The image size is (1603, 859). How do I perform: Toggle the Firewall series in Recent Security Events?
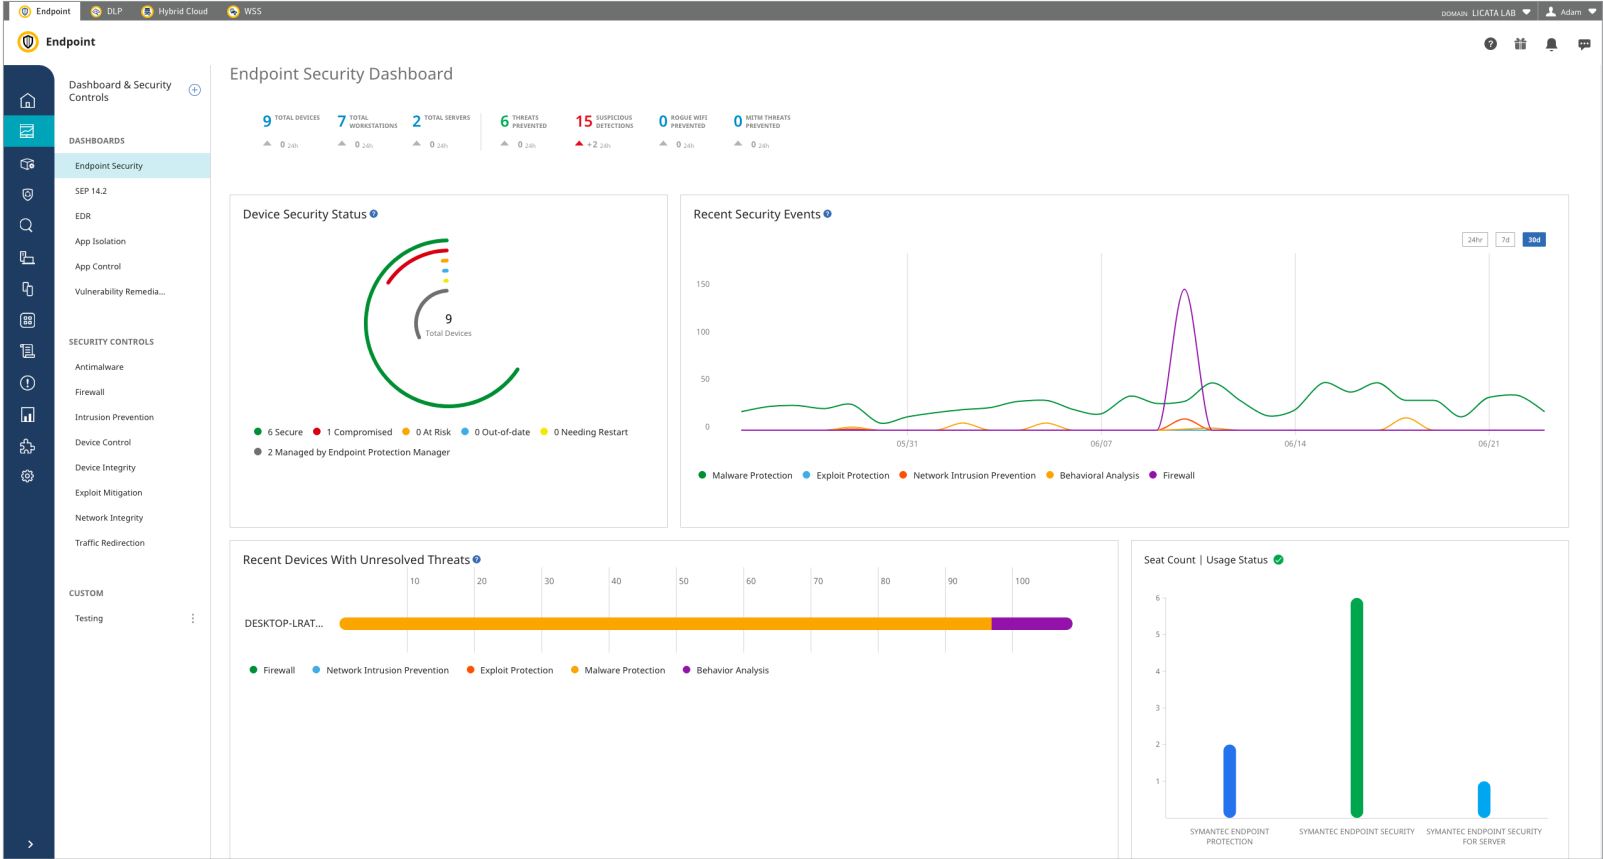tap(1172, 476)
